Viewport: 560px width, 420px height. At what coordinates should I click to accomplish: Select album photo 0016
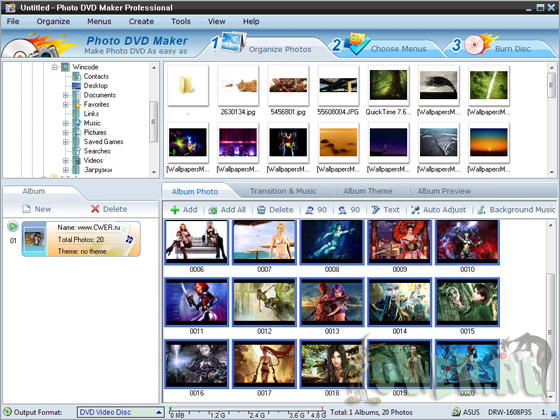pyautogui.click(x=196, y=364)
